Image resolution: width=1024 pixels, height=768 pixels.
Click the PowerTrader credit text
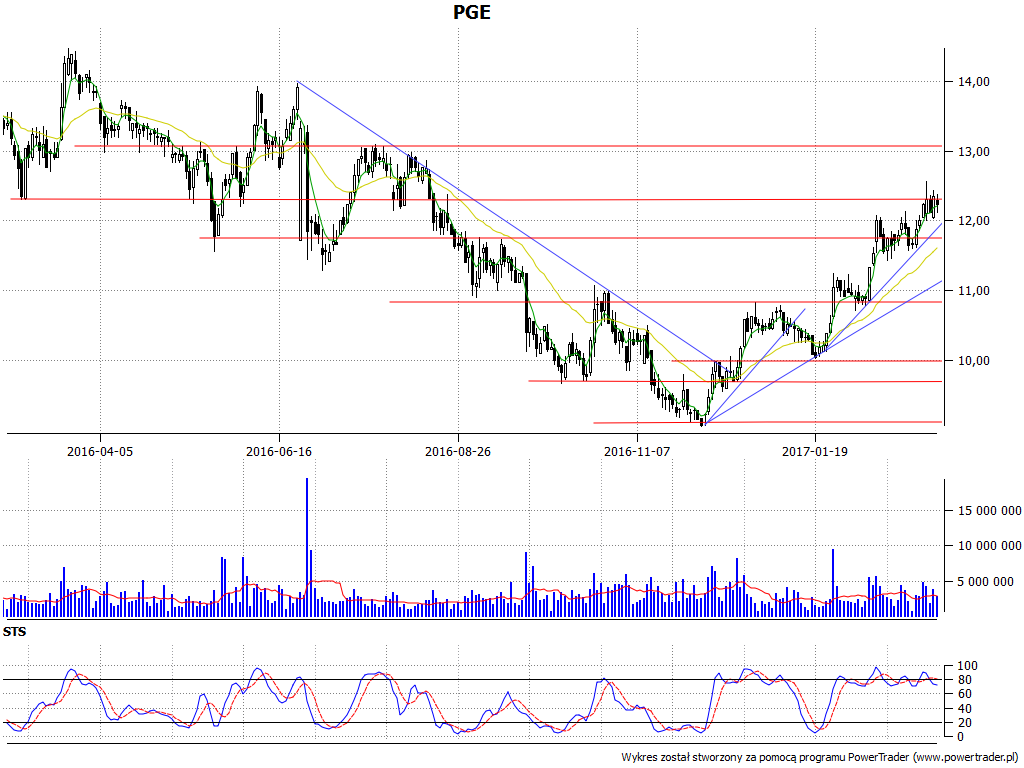[821, 758]
